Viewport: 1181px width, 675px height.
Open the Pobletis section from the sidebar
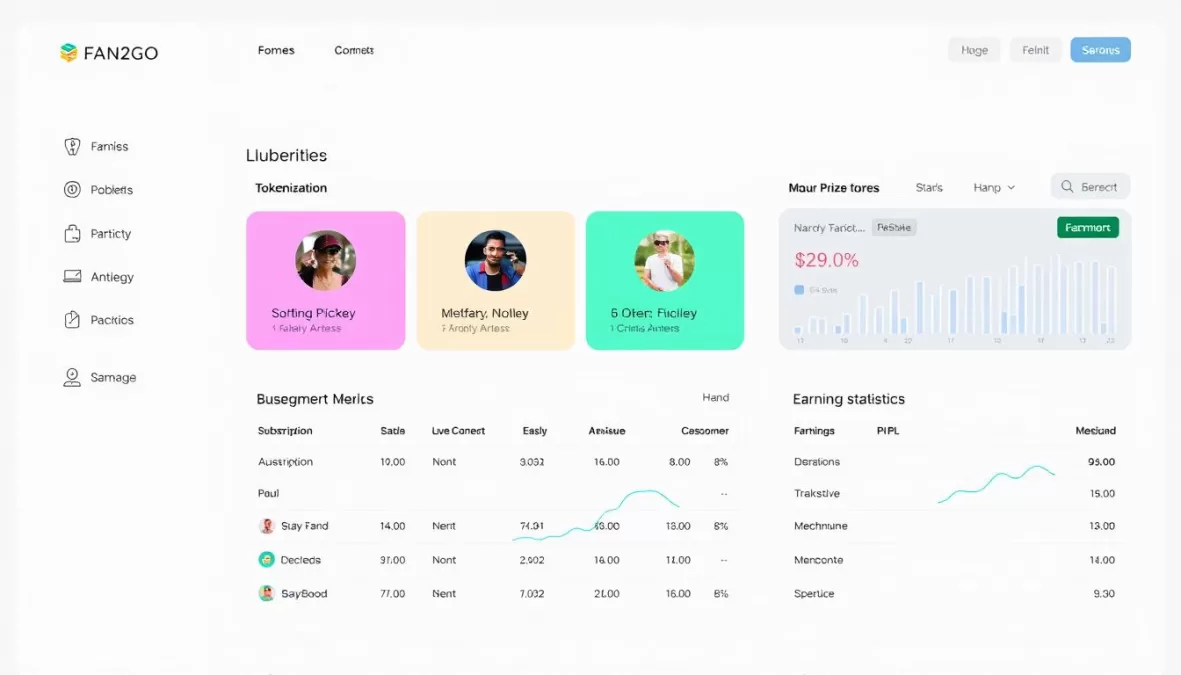[70, 189]
